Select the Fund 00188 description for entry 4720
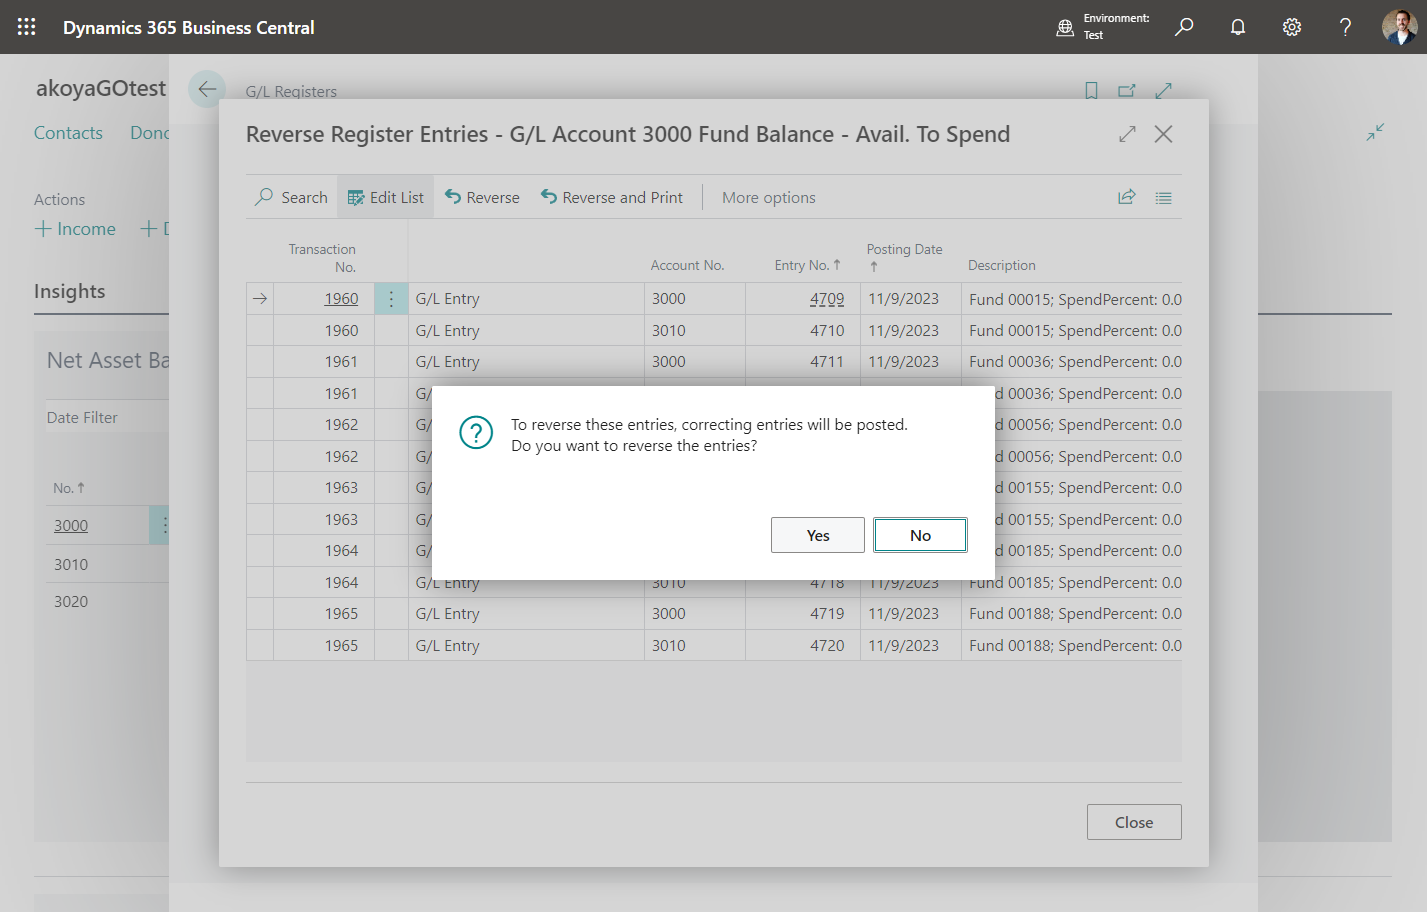The image size is (1427, 912). pos(1075,646)
